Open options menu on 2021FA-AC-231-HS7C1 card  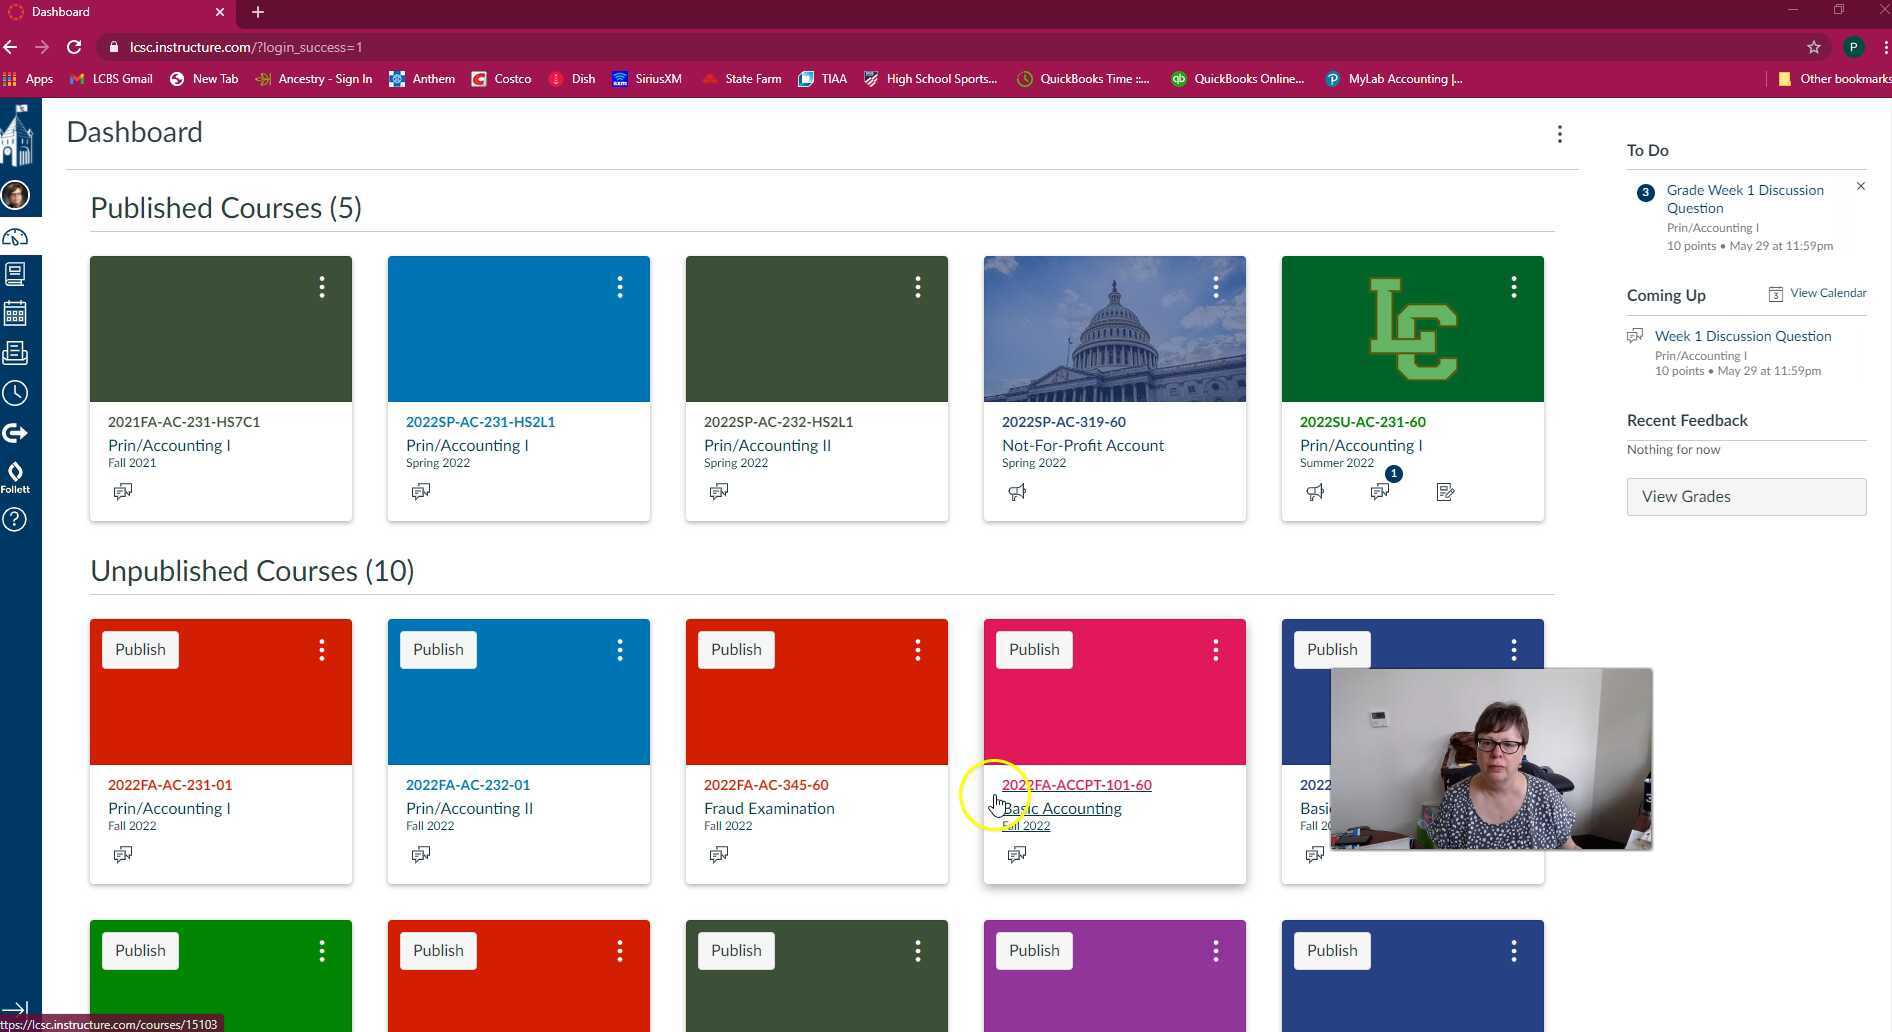pos(322,288)
